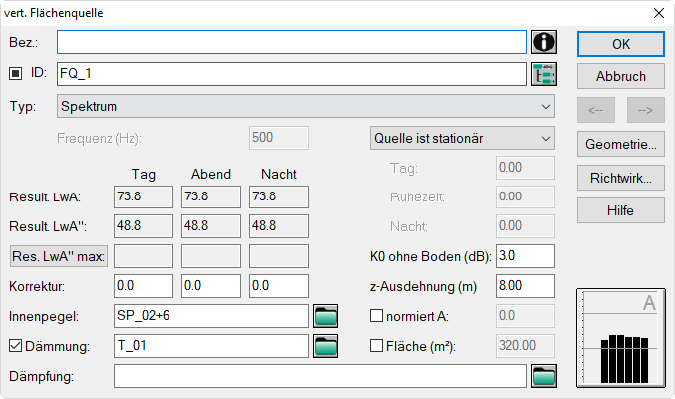Click the Result. LwA" Nacht value 48.8

coord(279,226)
